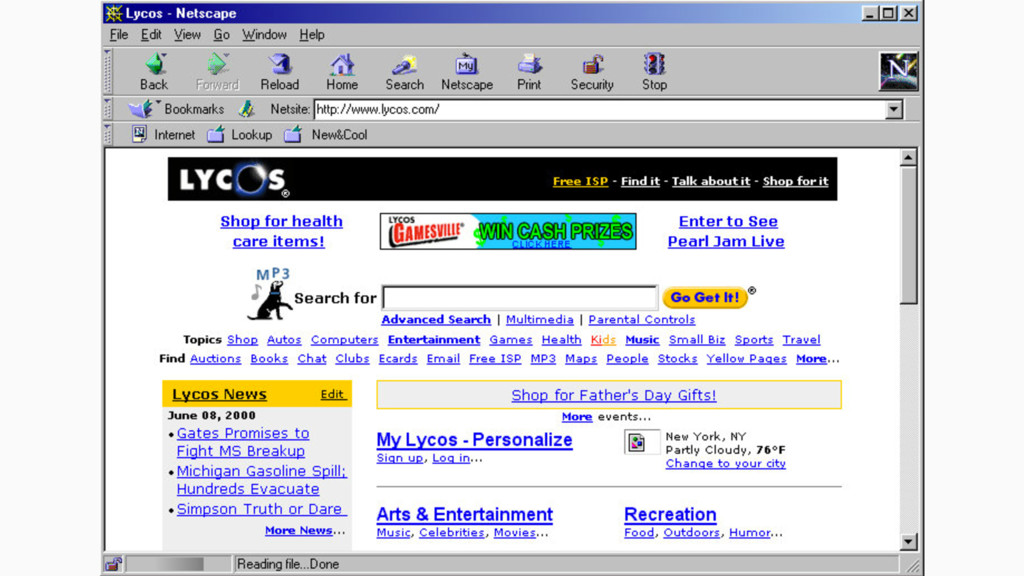
Task: Open the Small Biz topic link
Action: click(697, 340)
